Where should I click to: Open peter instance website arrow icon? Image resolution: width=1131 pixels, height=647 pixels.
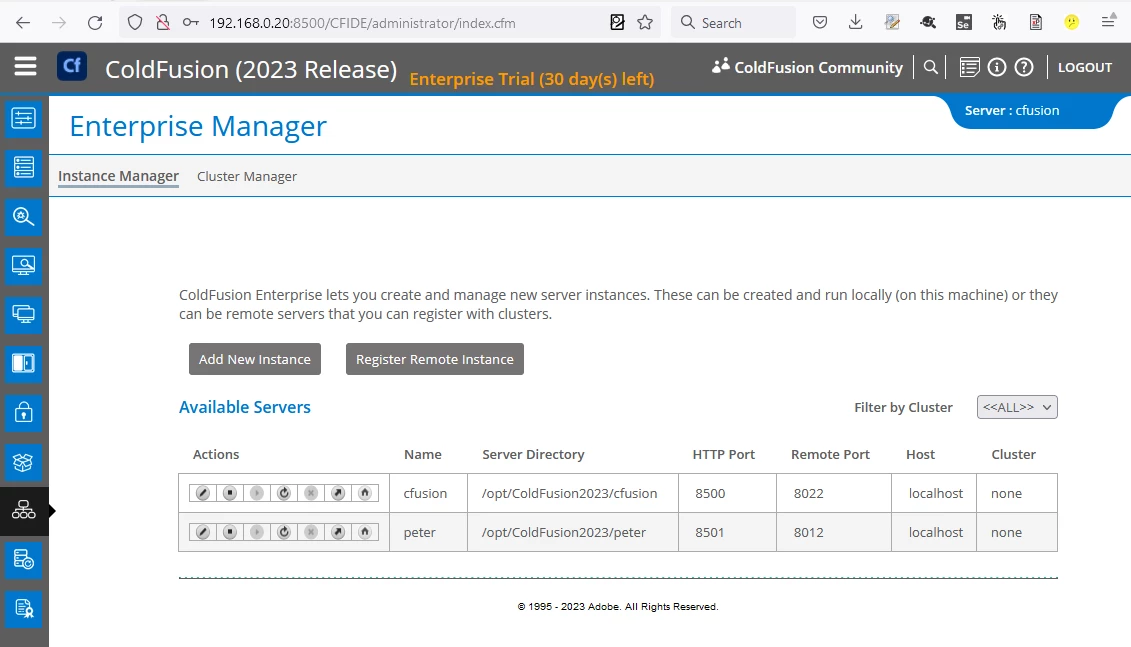pos(338,532)
